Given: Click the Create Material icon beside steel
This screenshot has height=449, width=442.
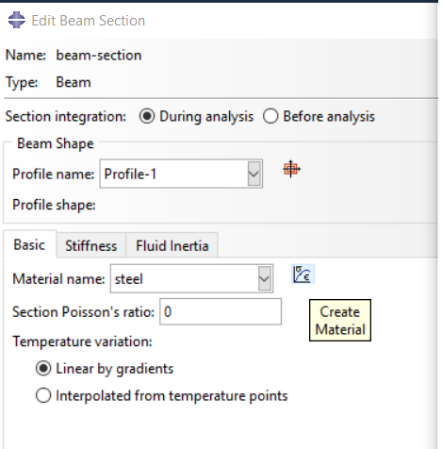Looking at the screenshot, I should pos(303,274).
